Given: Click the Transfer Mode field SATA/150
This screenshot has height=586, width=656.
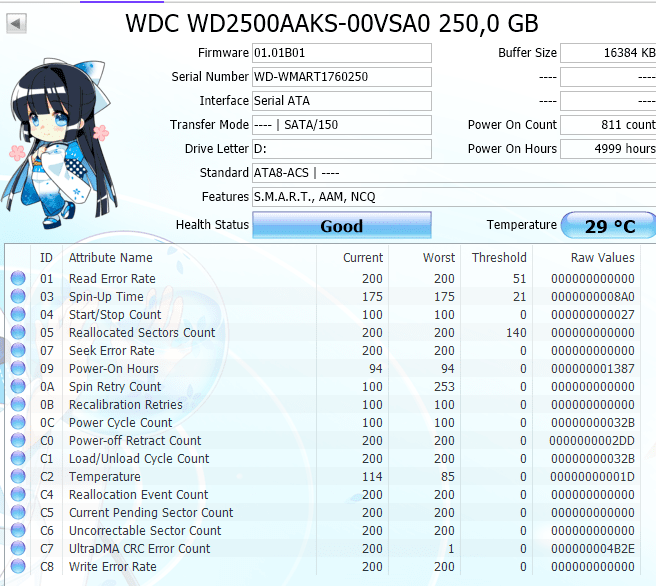Looking at the screenshot, I should [342, 125].
